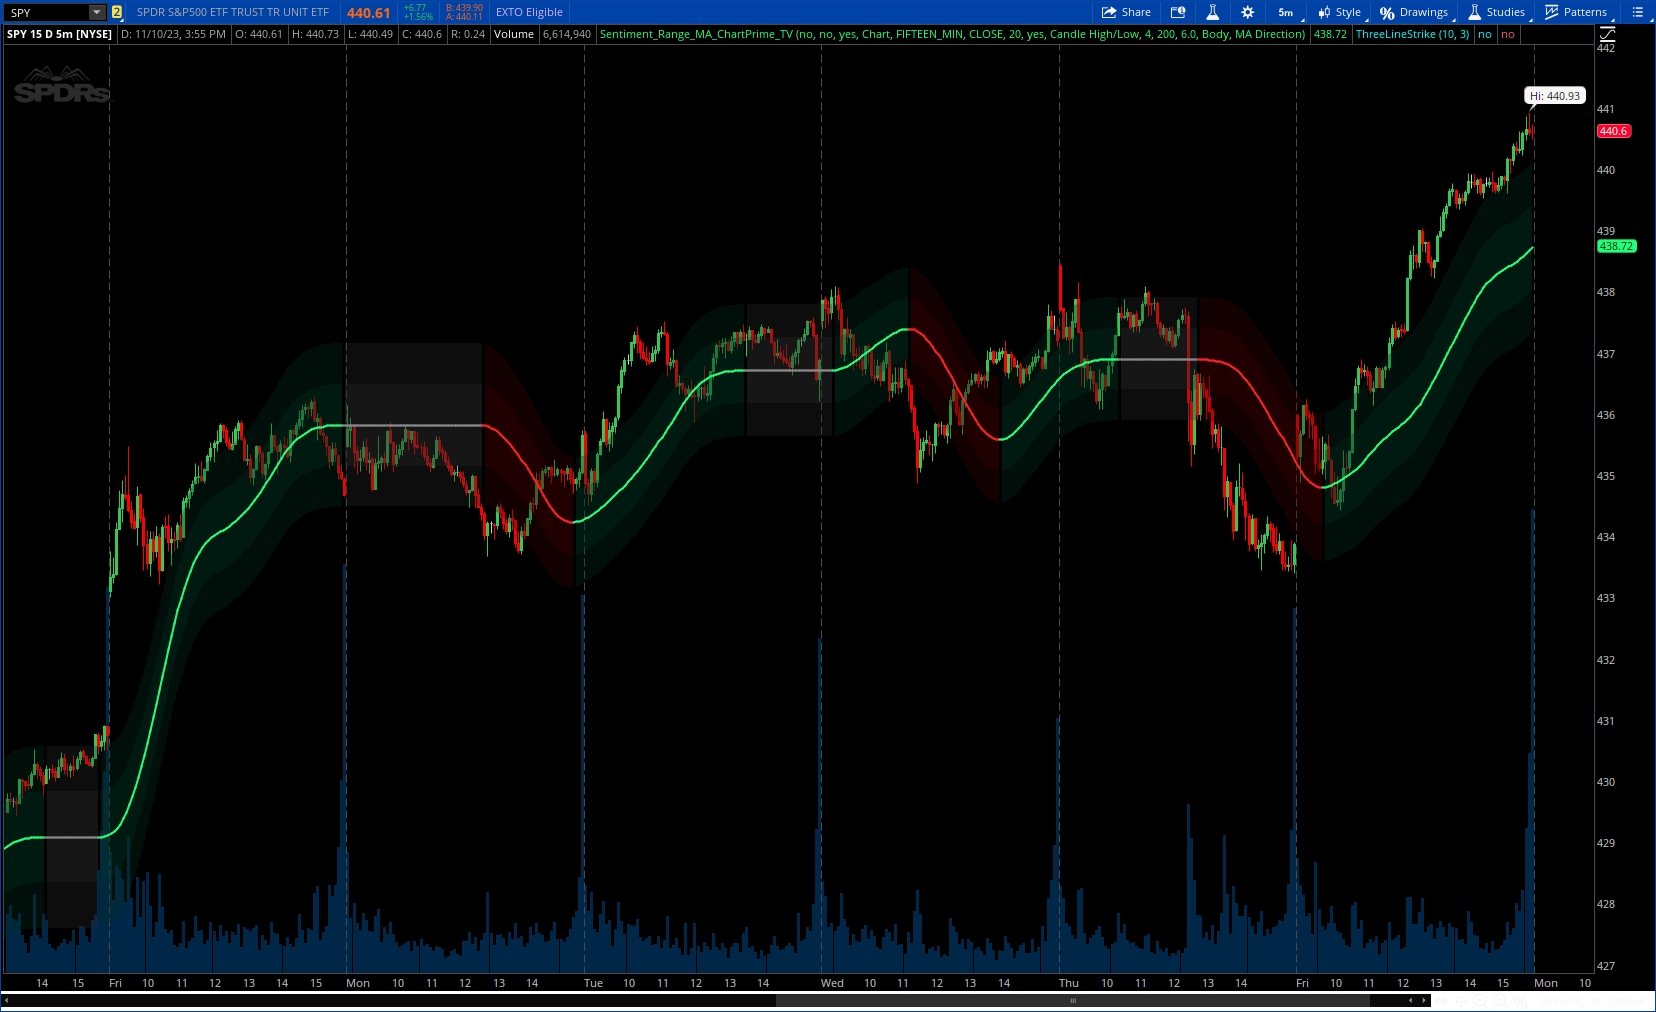Open the 5m time frame selector

pyautogui.click(x=1286, y=12)
